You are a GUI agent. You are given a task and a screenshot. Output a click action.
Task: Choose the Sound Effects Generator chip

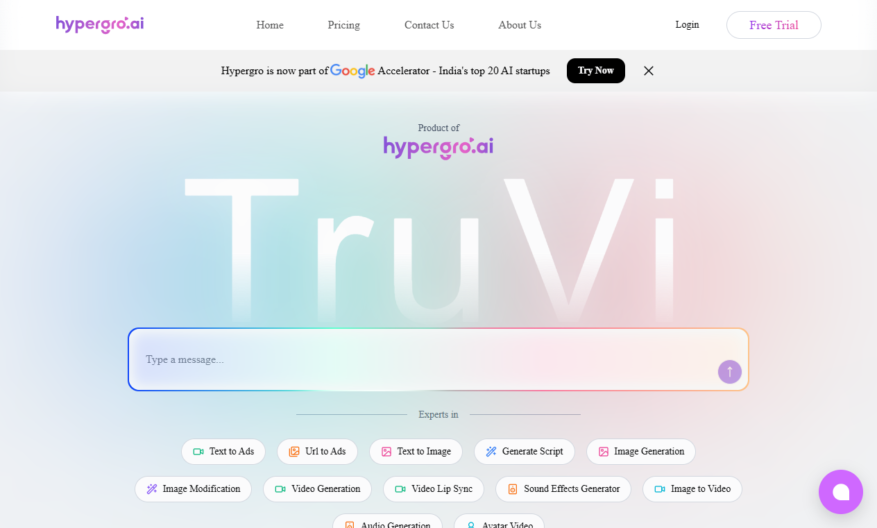(x=563, y=489)
